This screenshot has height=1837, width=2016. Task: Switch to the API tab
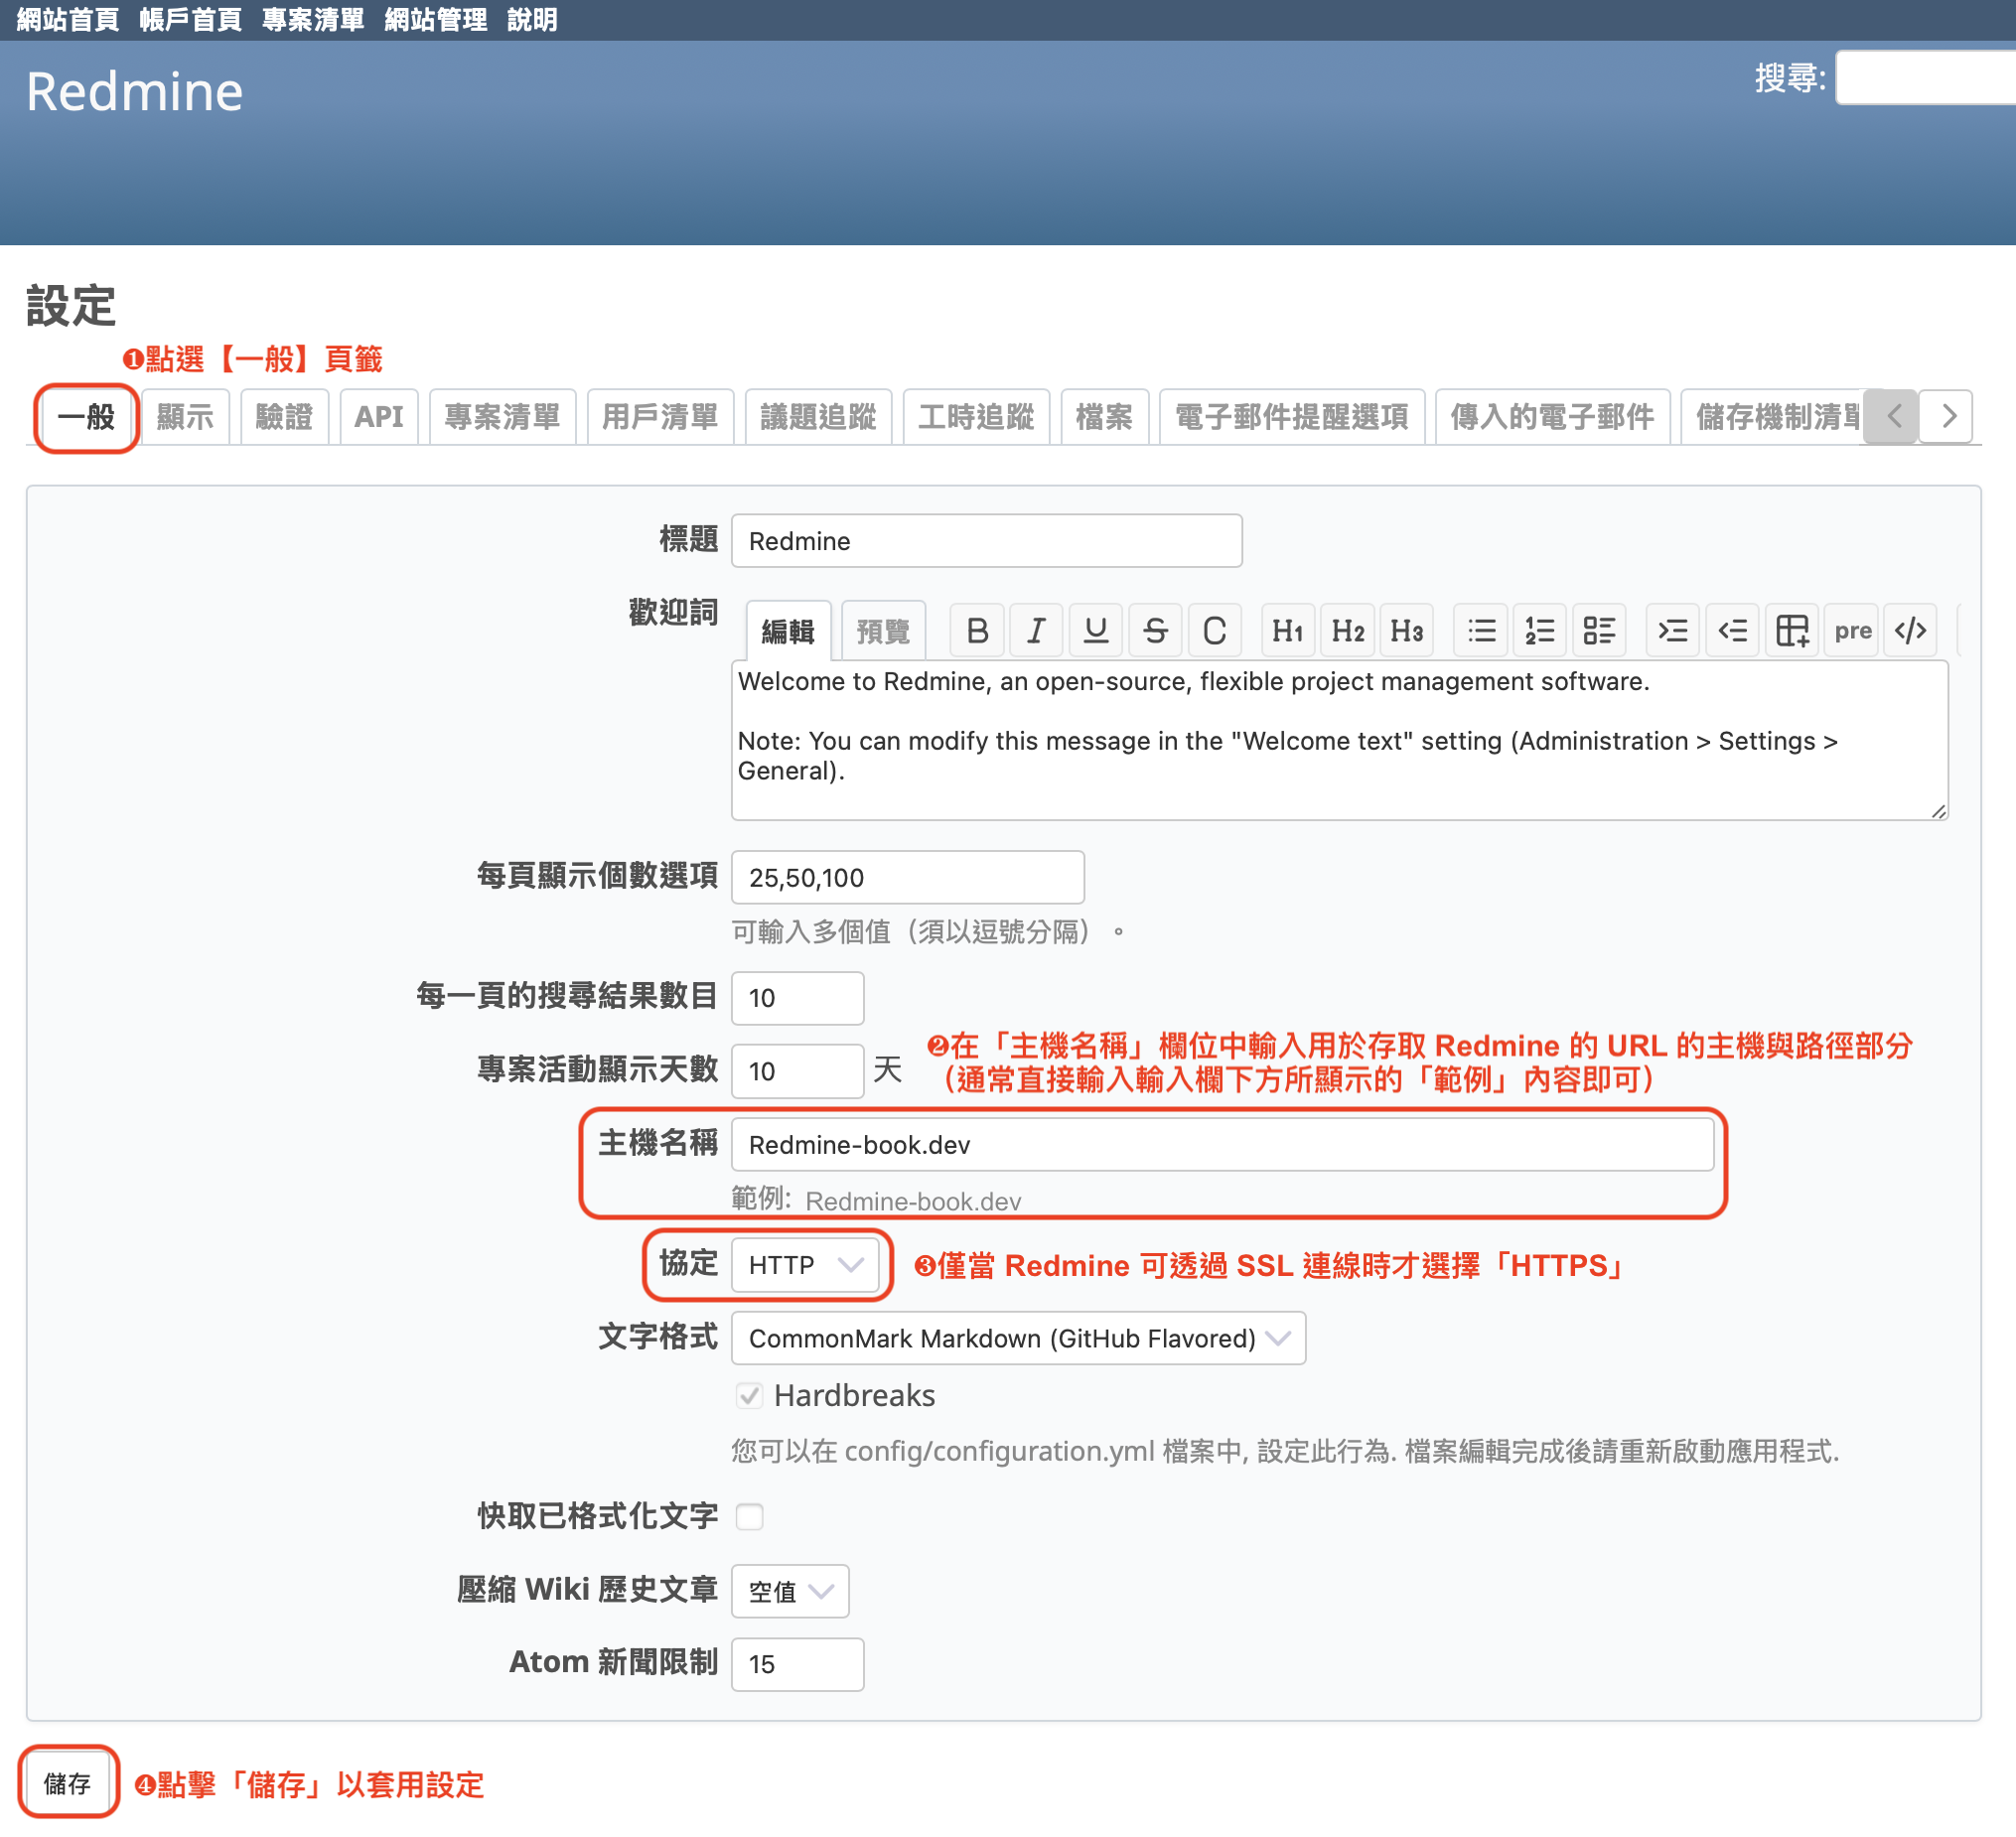379,417
